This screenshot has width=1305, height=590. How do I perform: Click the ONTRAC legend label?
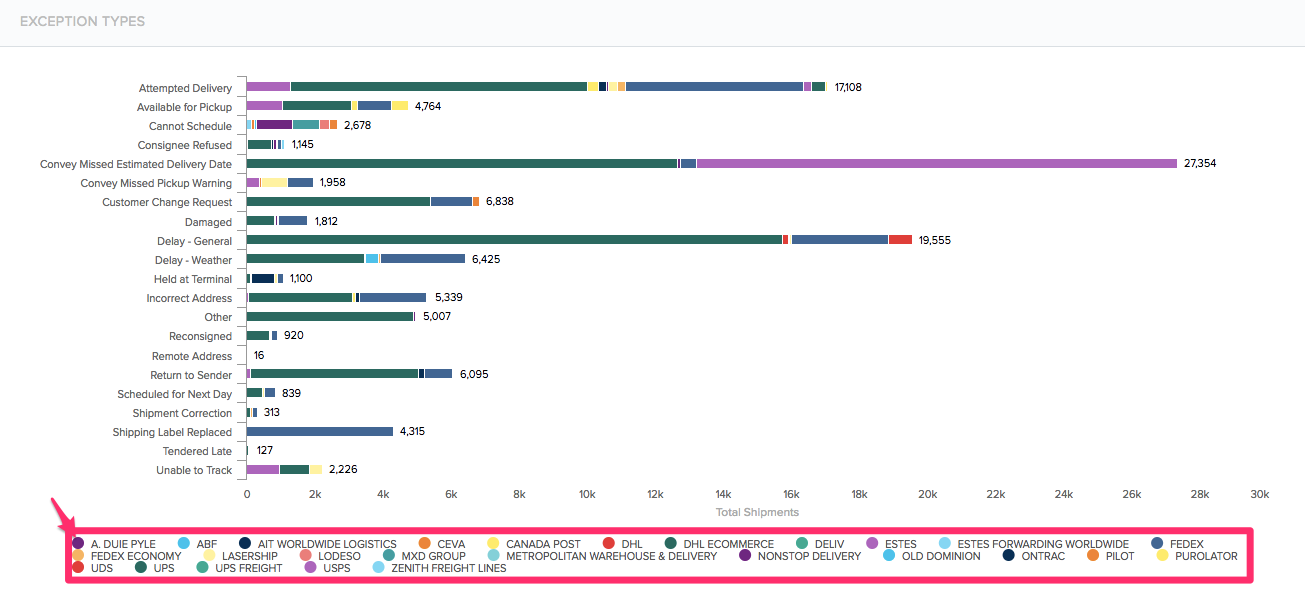click(x=1044, y=556)
